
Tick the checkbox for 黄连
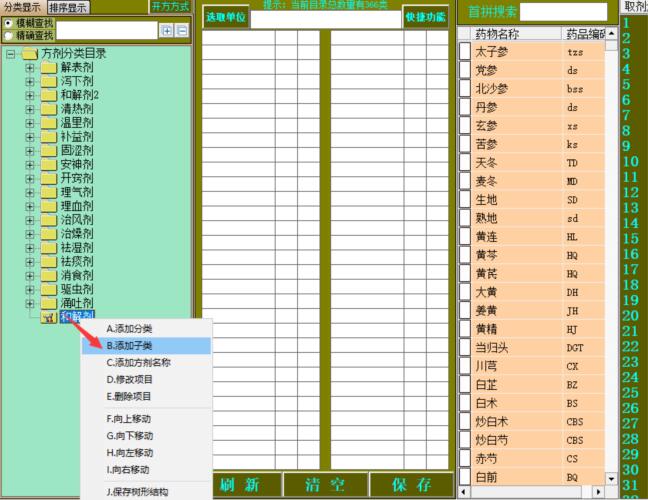click(465, 237)
